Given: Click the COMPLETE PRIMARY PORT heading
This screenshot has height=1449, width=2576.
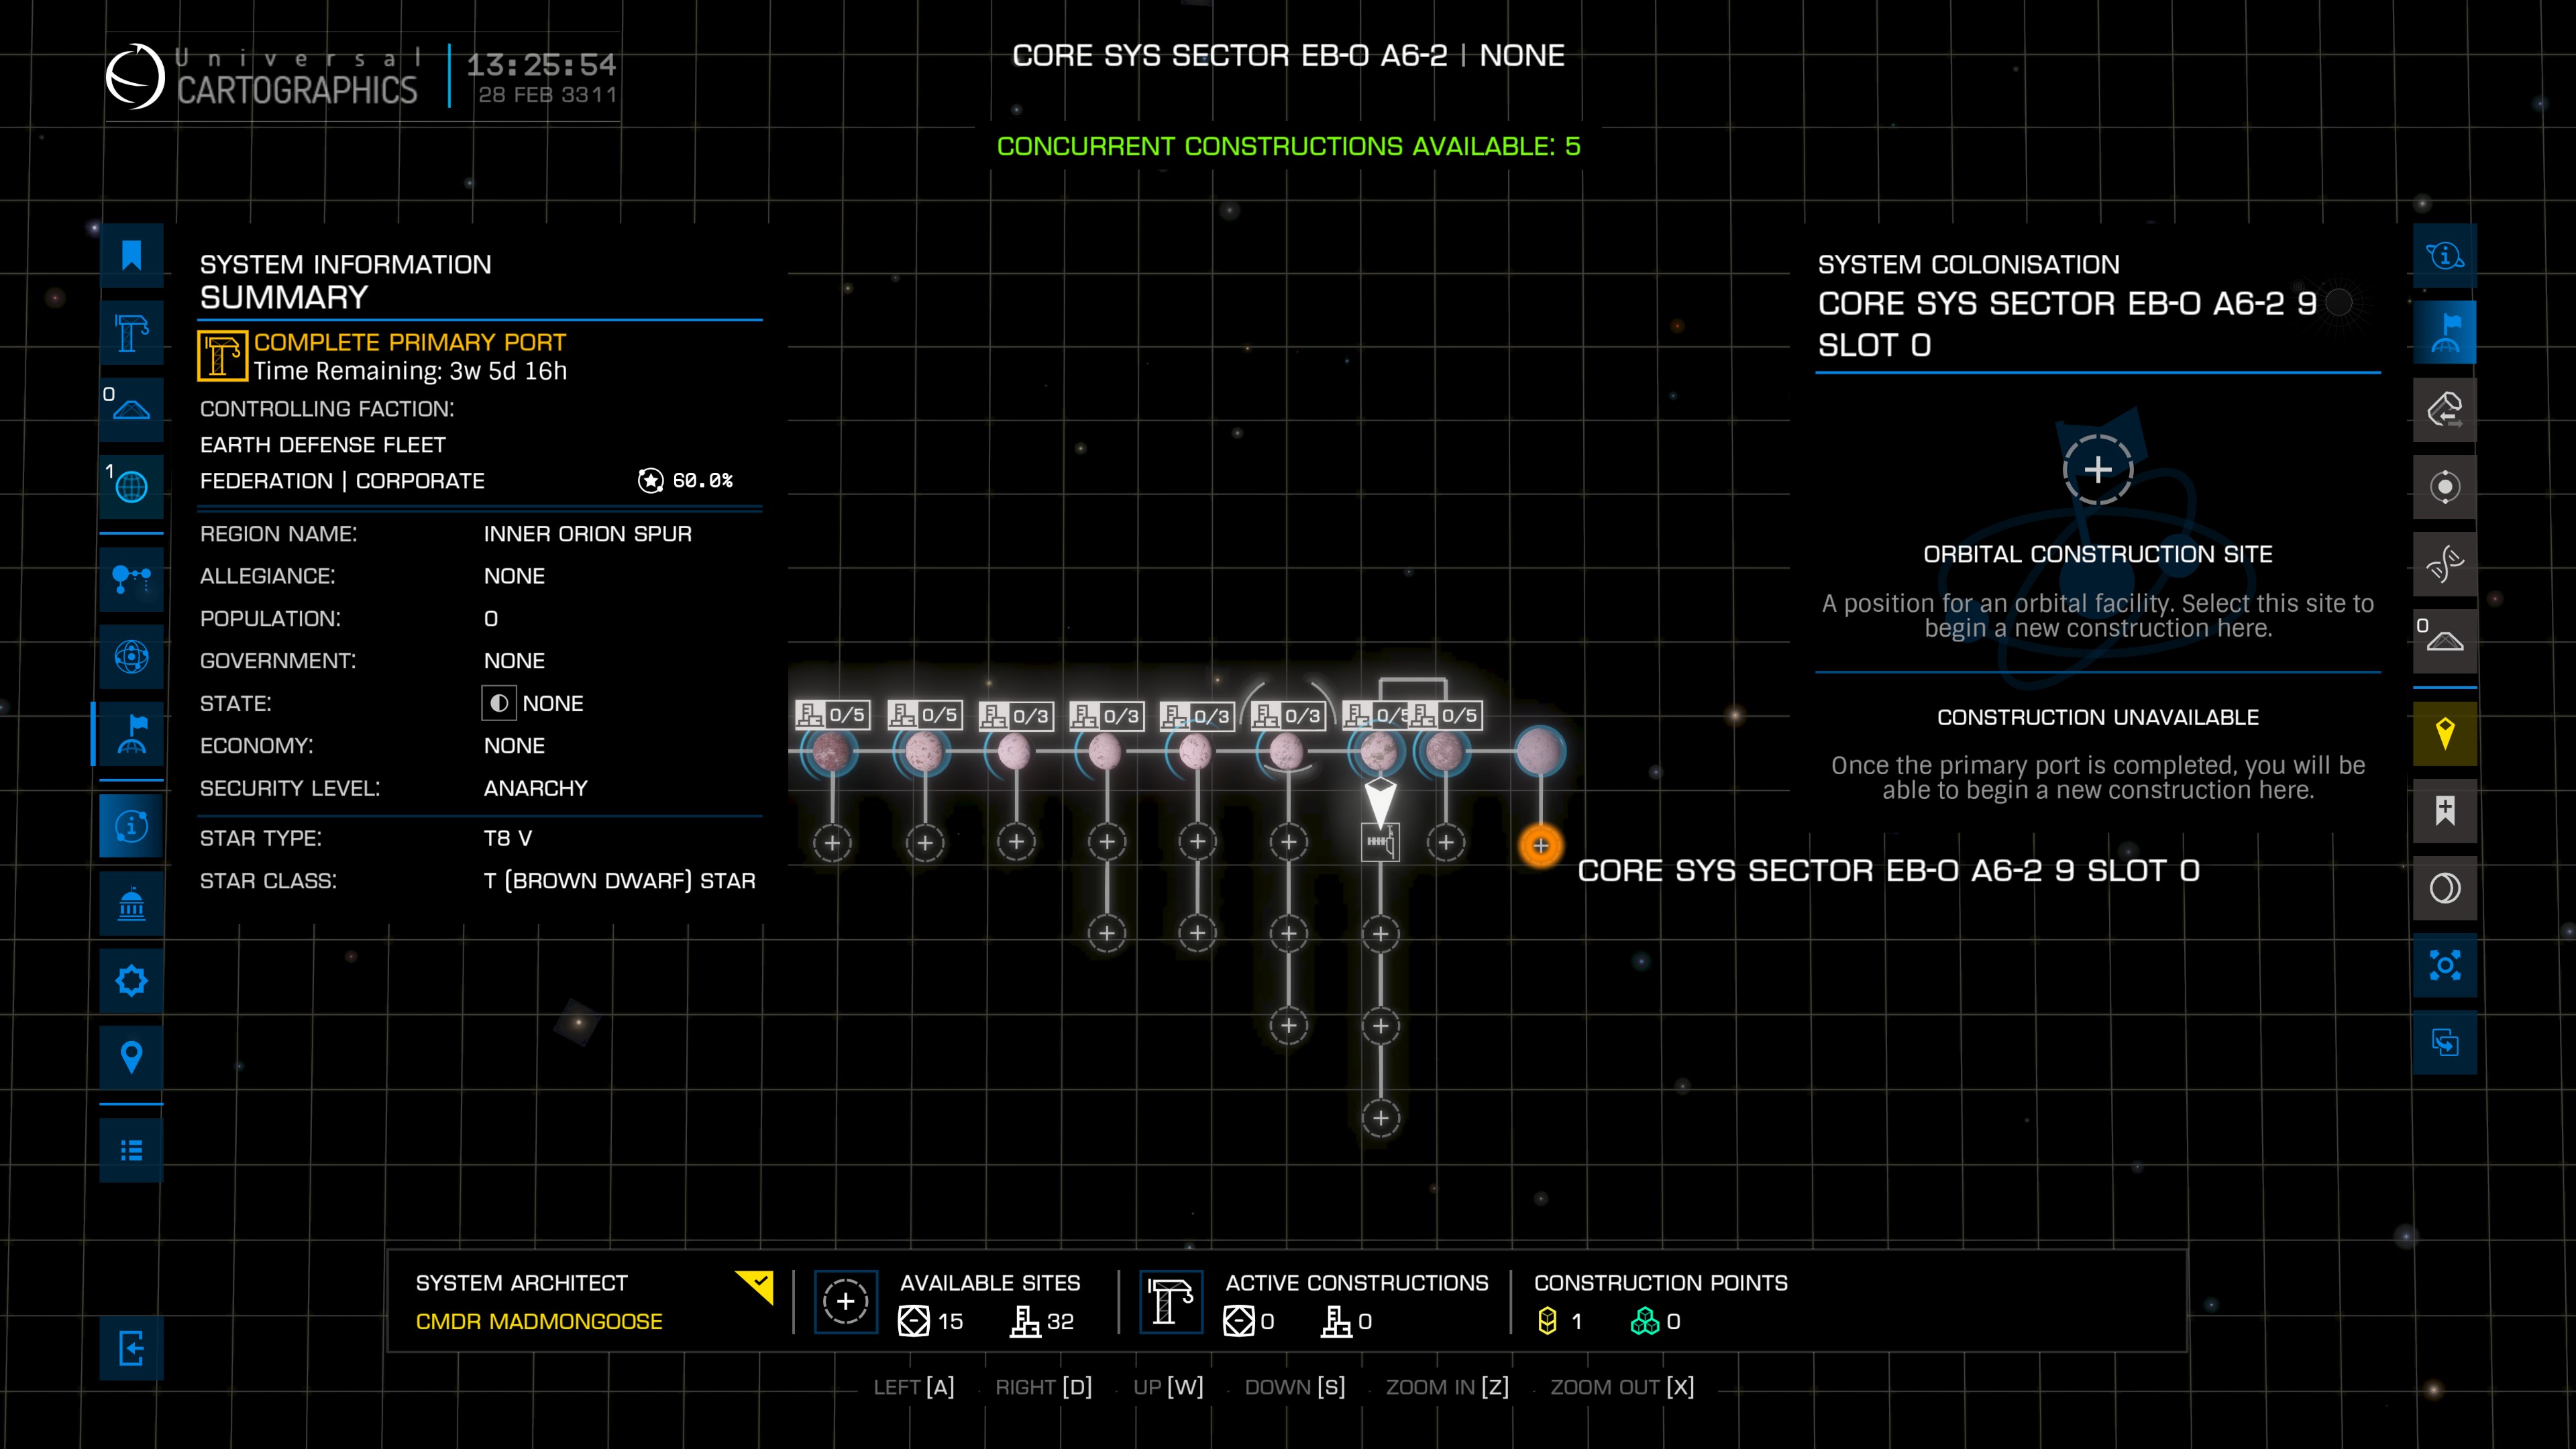Looking at the screenshot, I should click(x=410, y=342).
